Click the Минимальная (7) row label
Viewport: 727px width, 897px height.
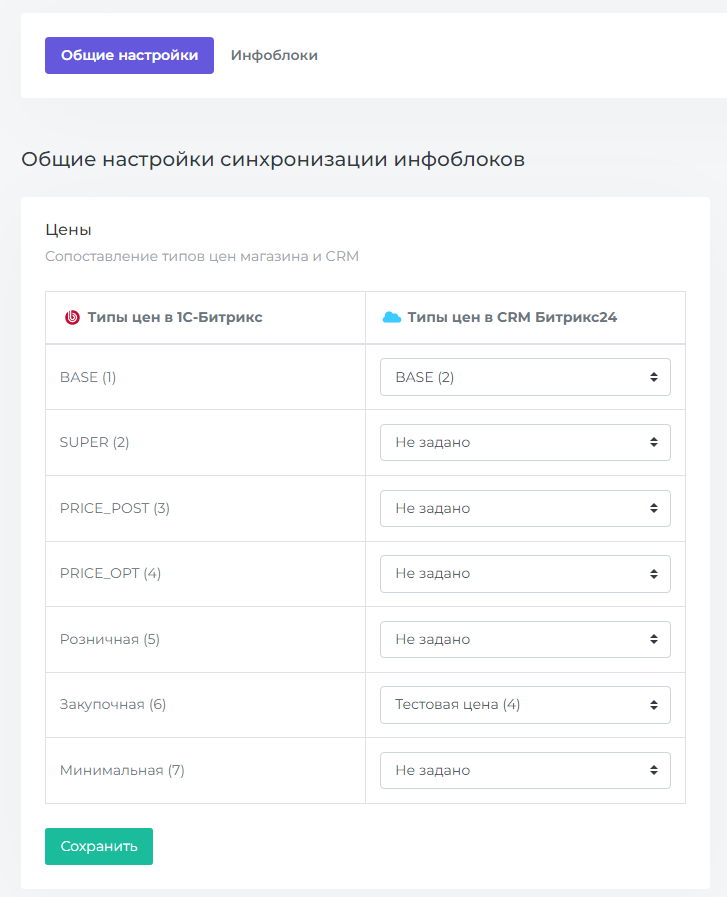click(122, 770)
